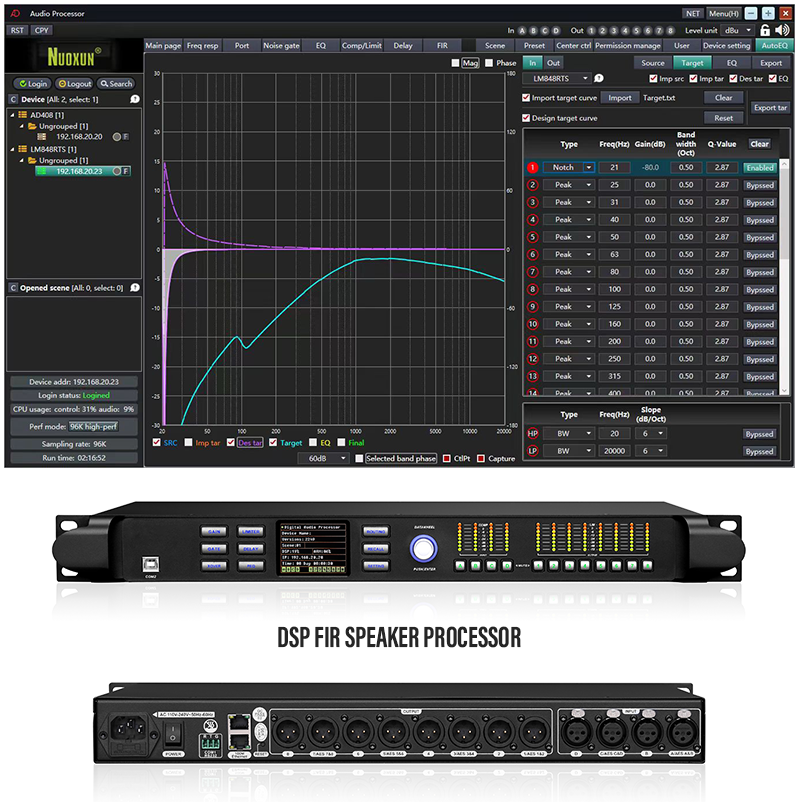This screenshot has width=800, height=802.
Task: Click the info bubble next to Opened scene
Action: coord(135,288)
